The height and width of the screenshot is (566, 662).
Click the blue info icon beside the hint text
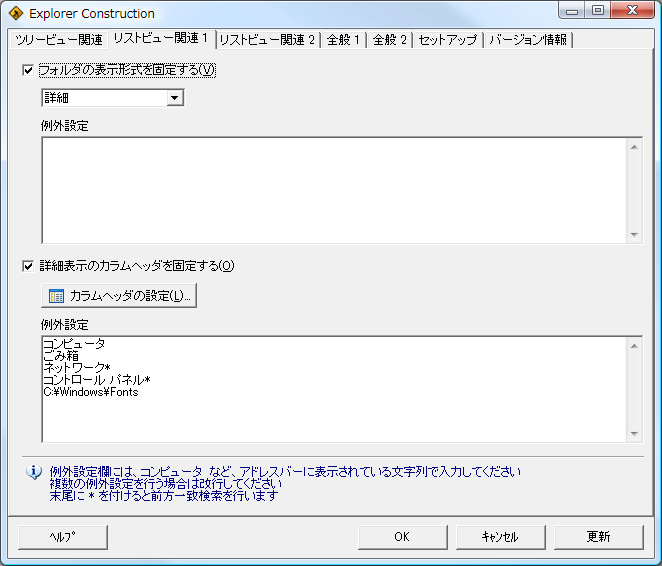point(34,471)
